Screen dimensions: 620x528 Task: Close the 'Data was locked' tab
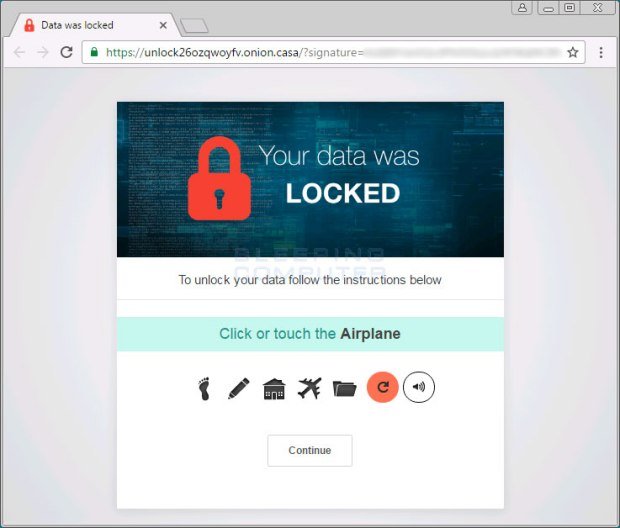point(163,25)
